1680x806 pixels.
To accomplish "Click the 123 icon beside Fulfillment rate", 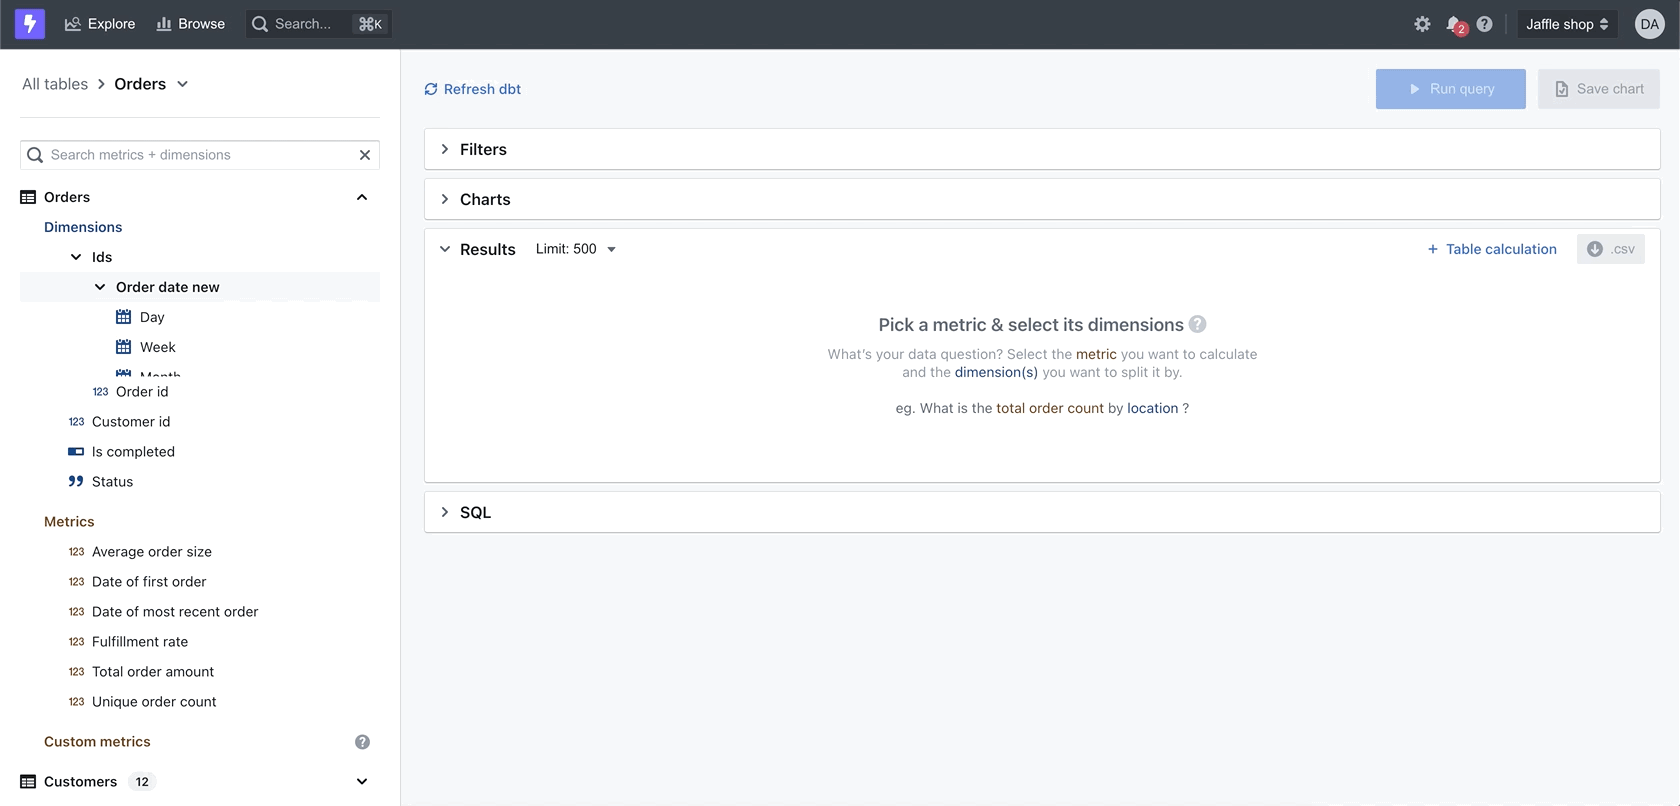I will coord(76,642).
